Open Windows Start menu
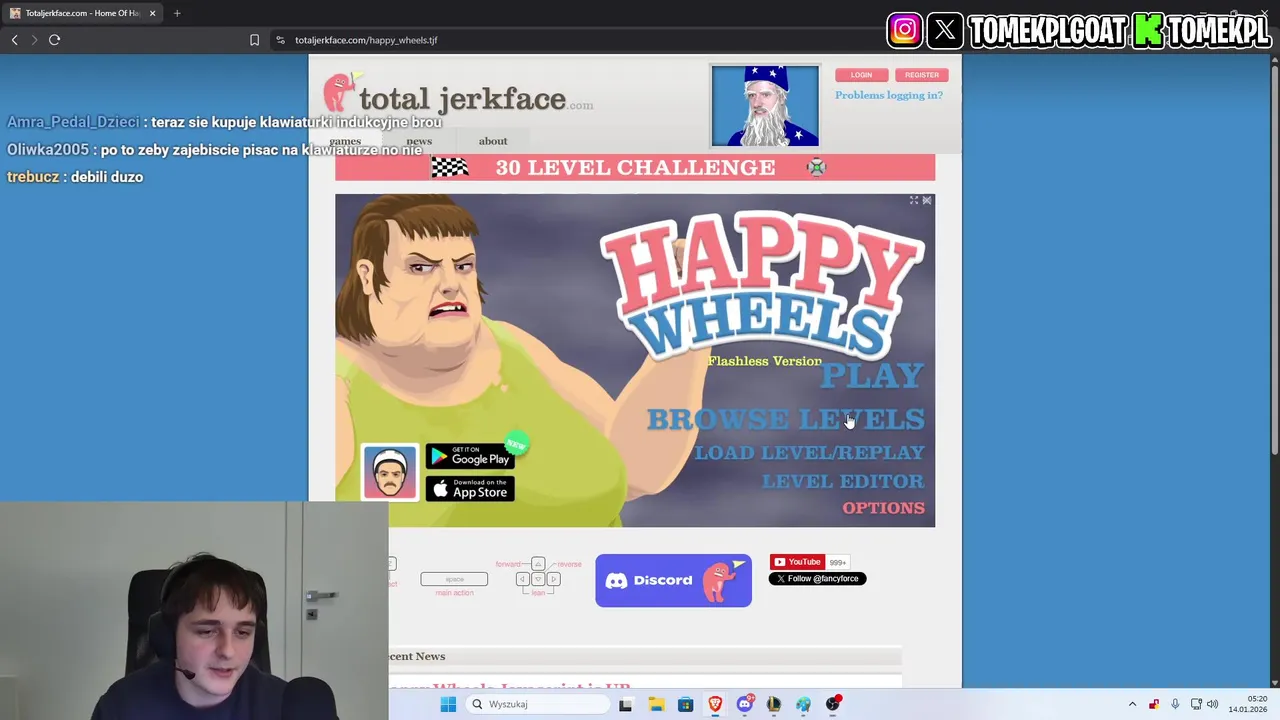1280x720 pixels. (x=448, y=704)
